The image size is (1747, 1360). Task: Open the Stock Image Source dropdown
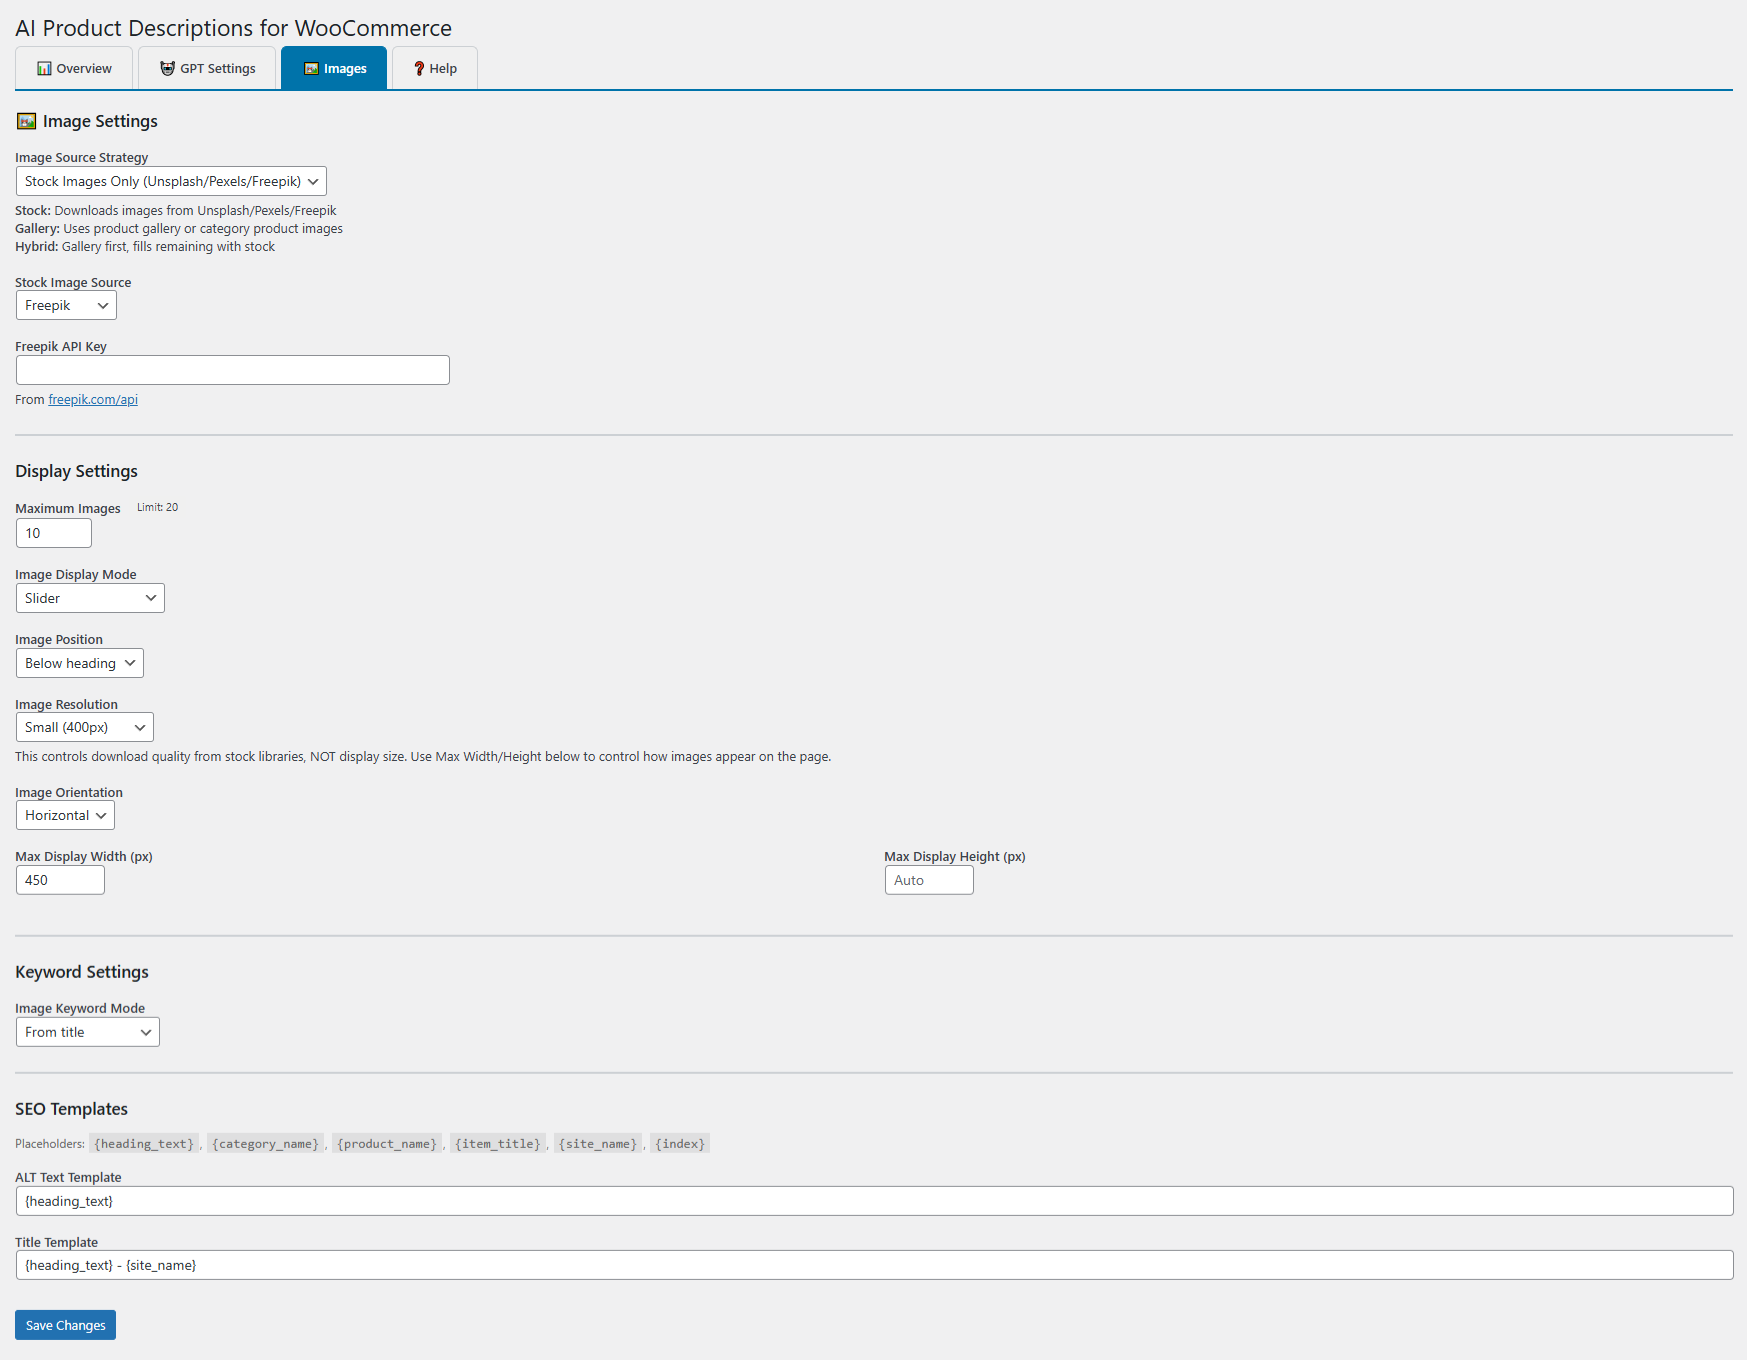pyautogui.click(x=65, y=305)
